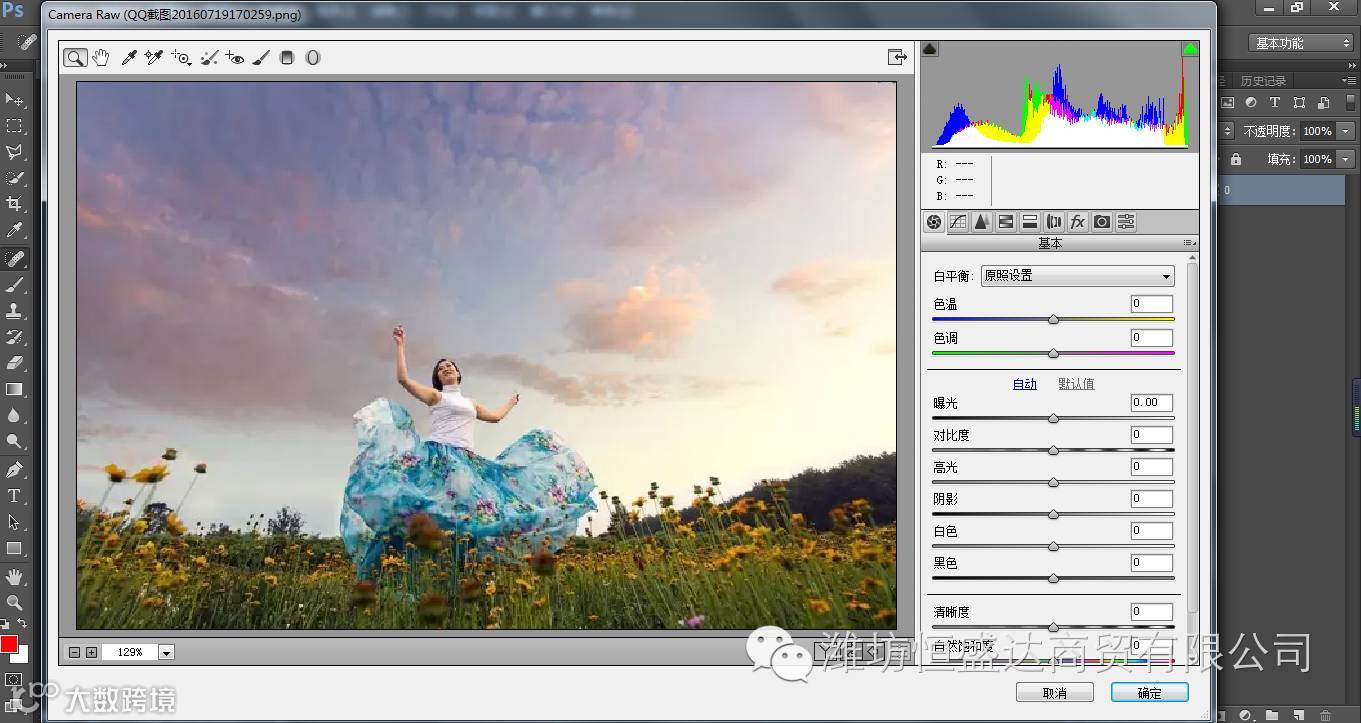Image resolution: width=1361 pixels, height=723 pixels.
Task: Select the Photoshop Blur tool
Action: tap(15, 415)
